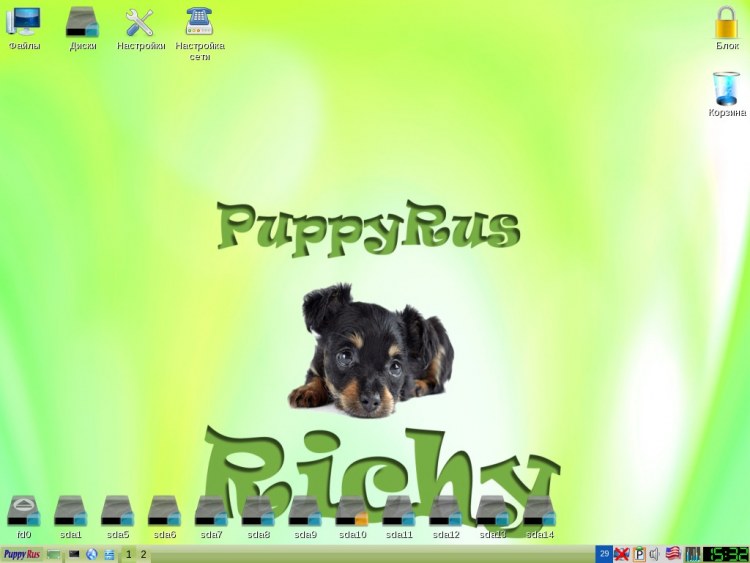Screen dimensions: 750x563
Task: Switch to virtual desktop 2
Action: pos(143,554)
